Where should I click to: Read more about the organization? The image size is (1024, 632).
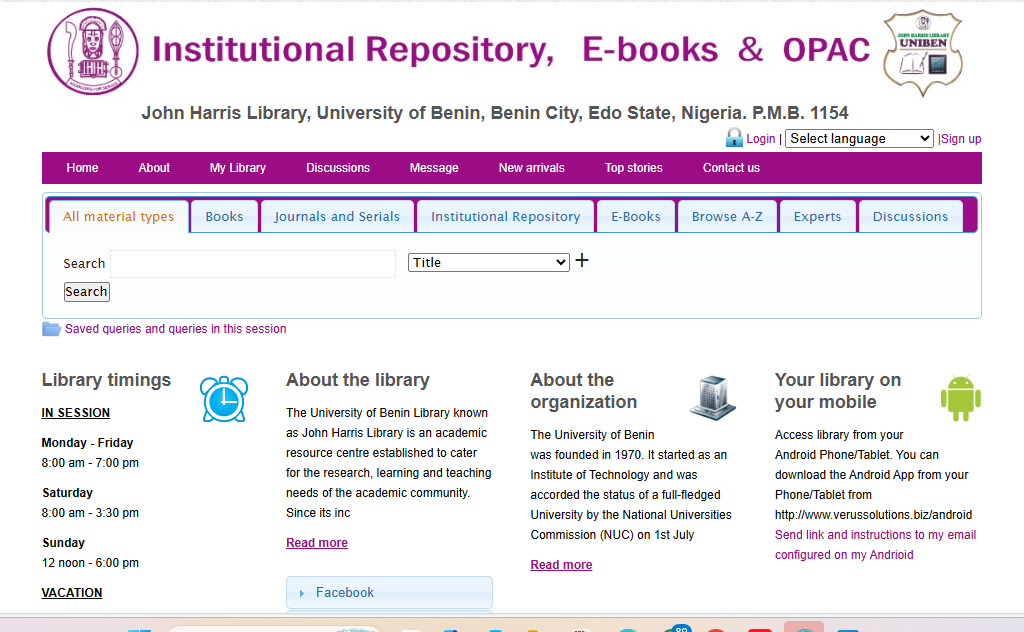(x=561, y=565)
